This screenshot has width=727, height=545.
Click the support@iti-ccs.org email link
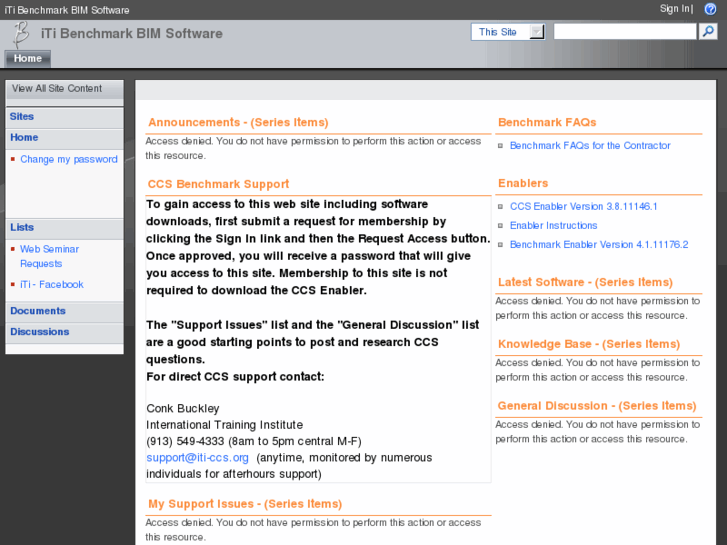(x=198, y=458)
